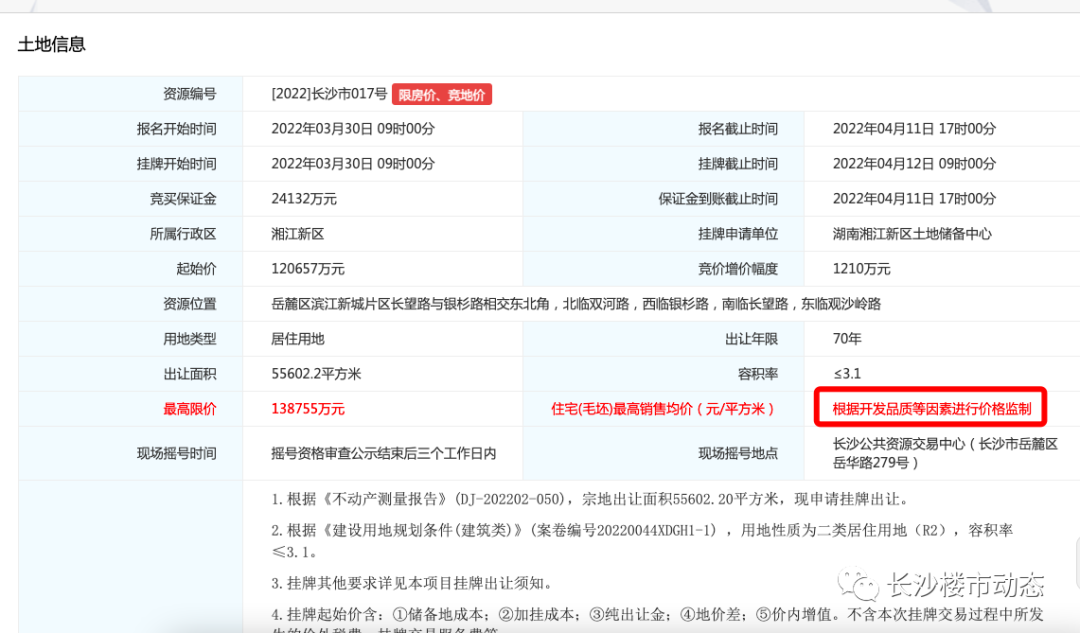Image resolution: width=1080 pixels, height=633 pixels.
Task: Click the 现场摇号地点 label
Action: click(738, 453)
